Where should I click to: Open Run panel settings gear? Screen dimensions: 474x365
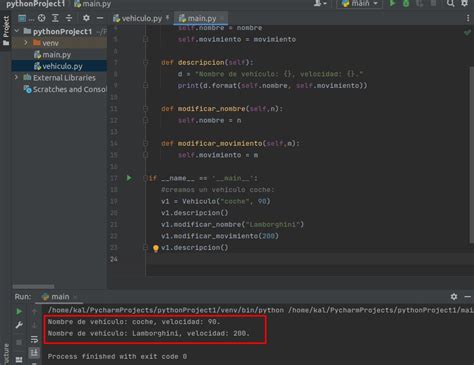(x=454, y=296)
